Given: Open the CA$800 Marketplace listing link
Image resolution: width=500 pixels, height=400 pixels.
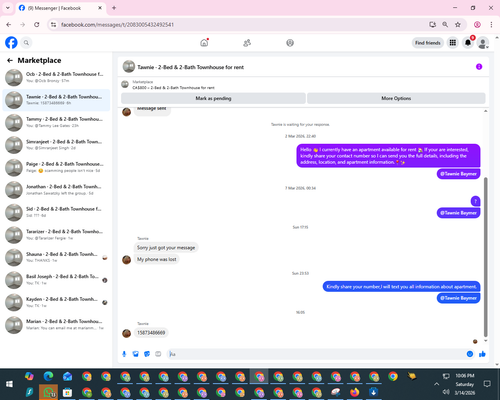Looking at the screenshot, I should click(x=173, y=88).
